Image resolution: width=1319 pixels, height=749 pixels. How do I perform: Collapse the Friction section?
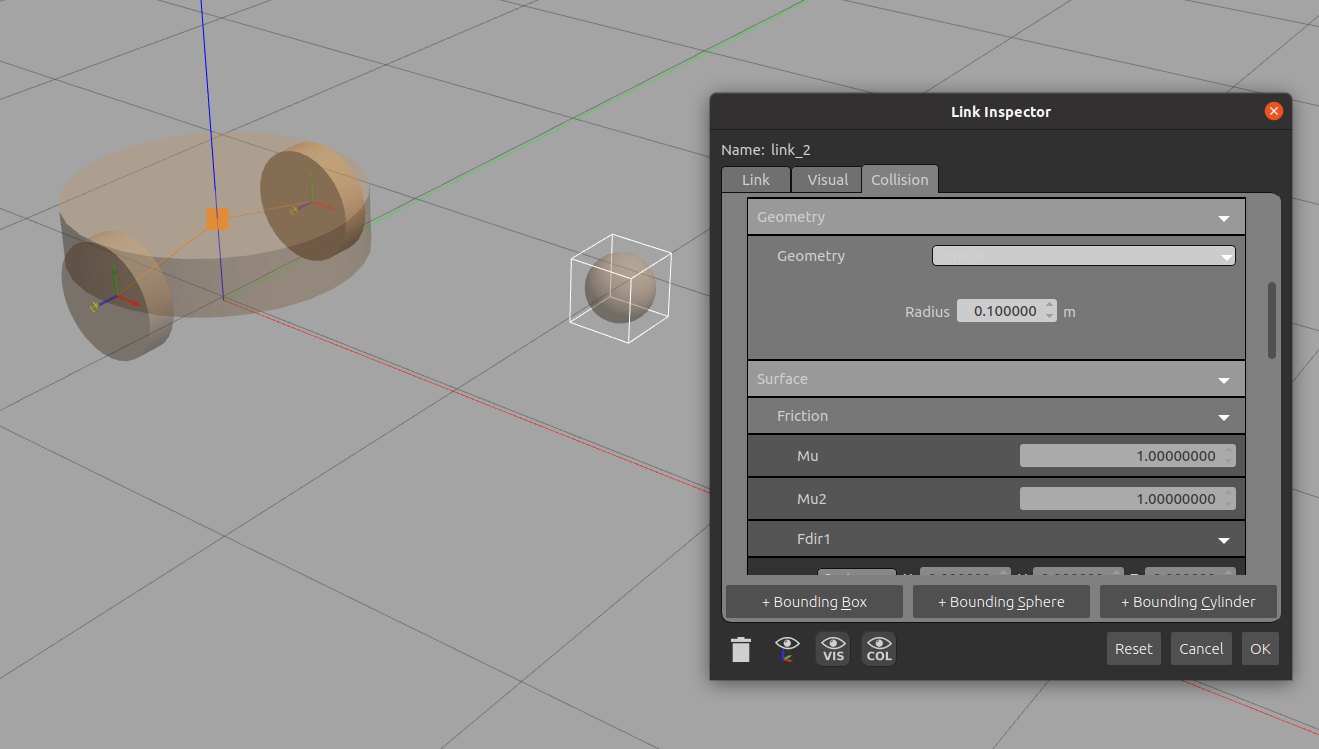click(1223, 417)
